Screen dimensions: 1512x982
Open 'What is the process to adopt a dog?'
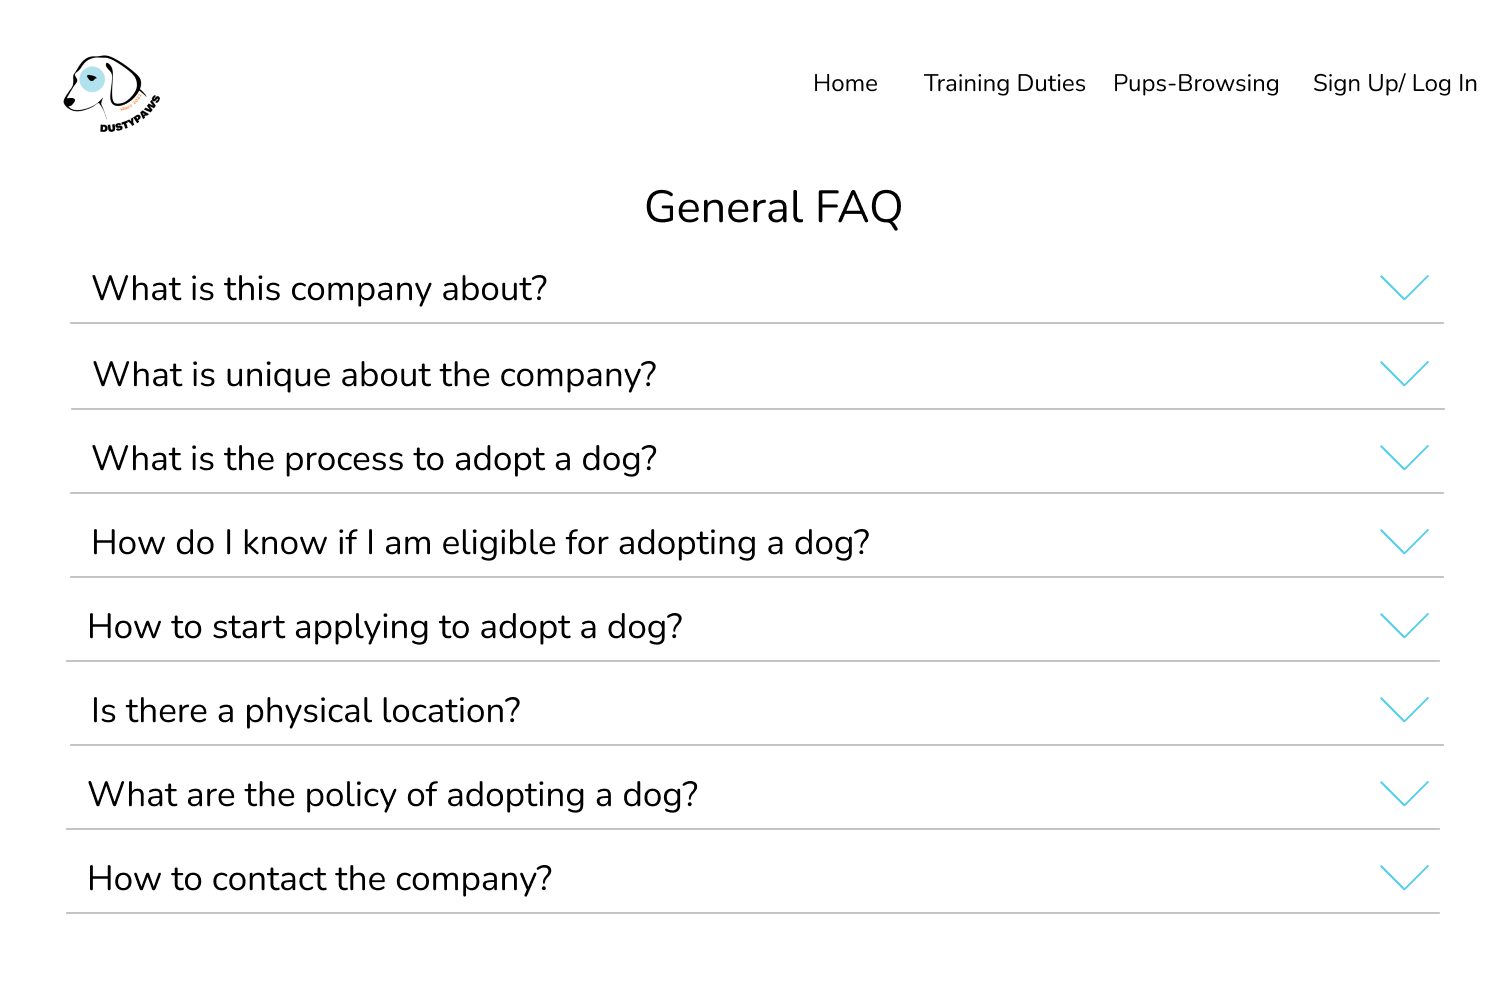pyautogui.click(x=375, y=459)
